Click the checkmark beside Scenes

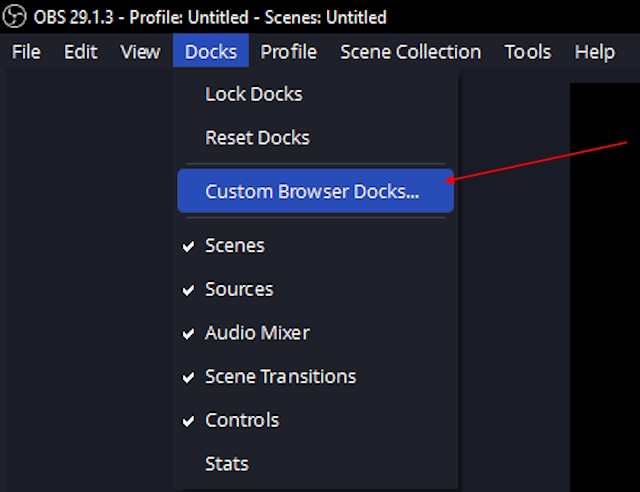[189, 246]
